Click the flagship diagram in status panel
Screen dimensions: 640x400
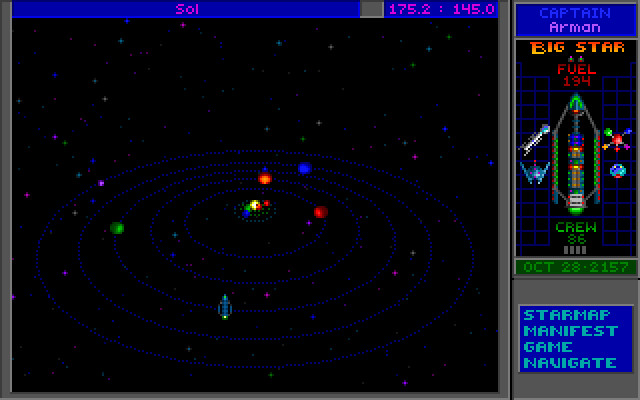click(576, 154)
